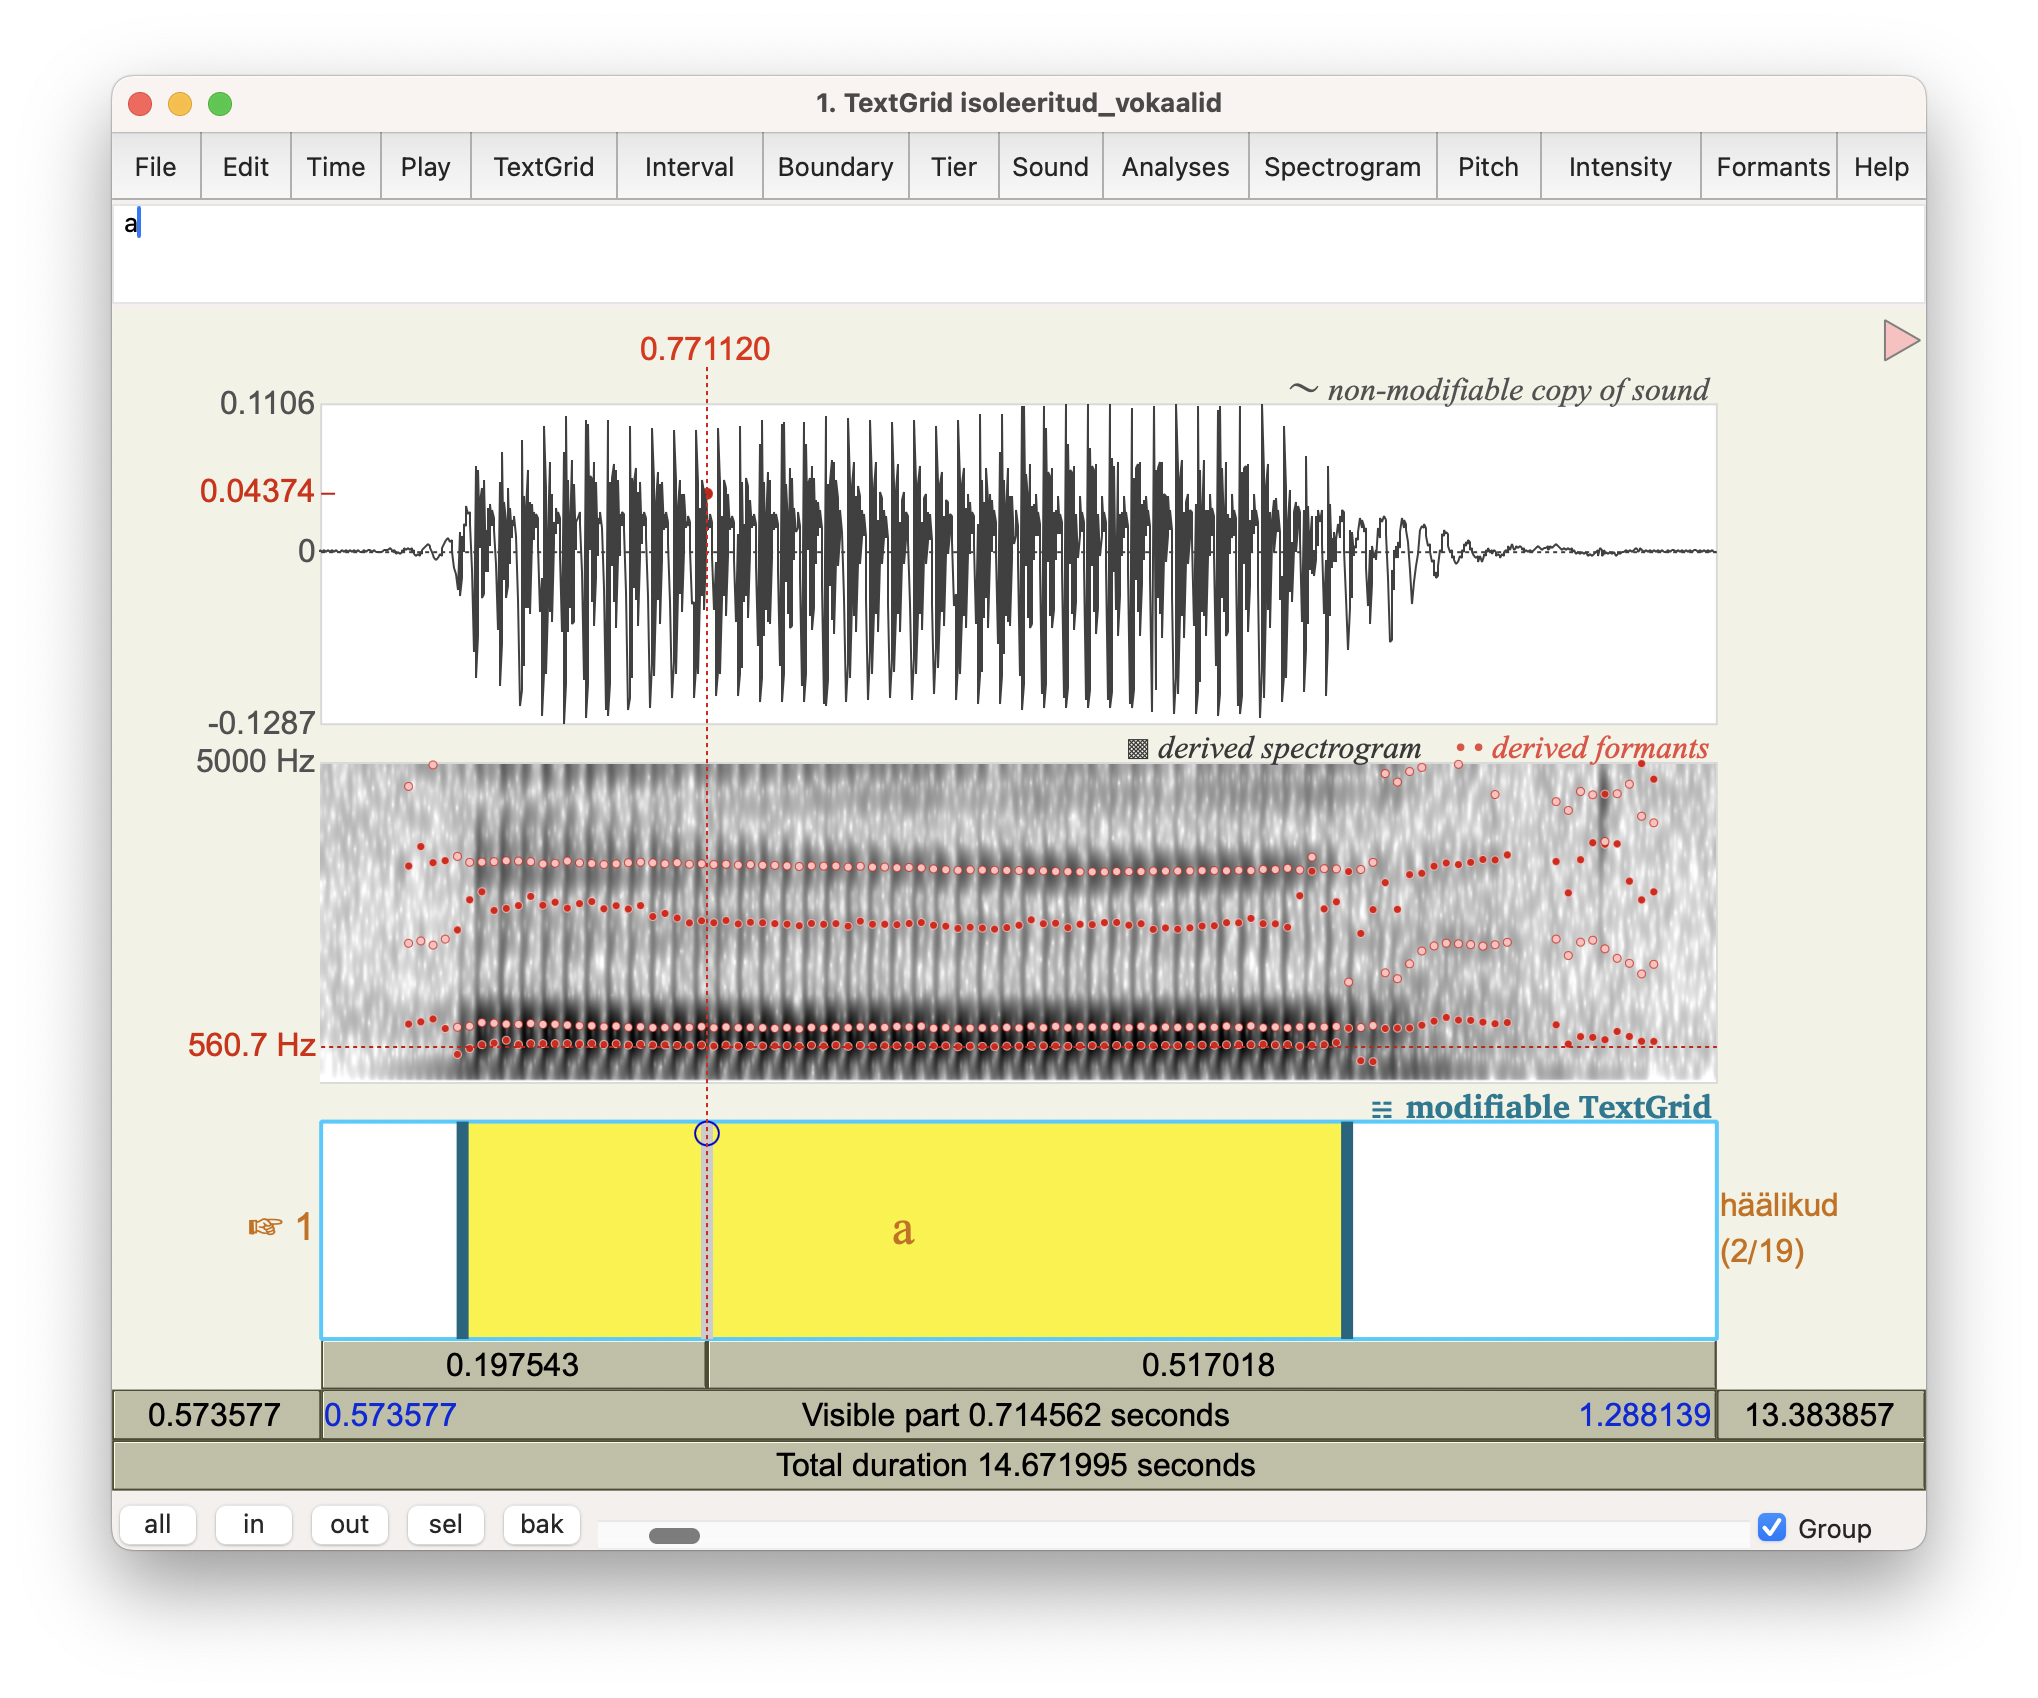This screenshot has height=1698, width=2038.
Task: Open the Sound menu
Action: (1050, 167)
